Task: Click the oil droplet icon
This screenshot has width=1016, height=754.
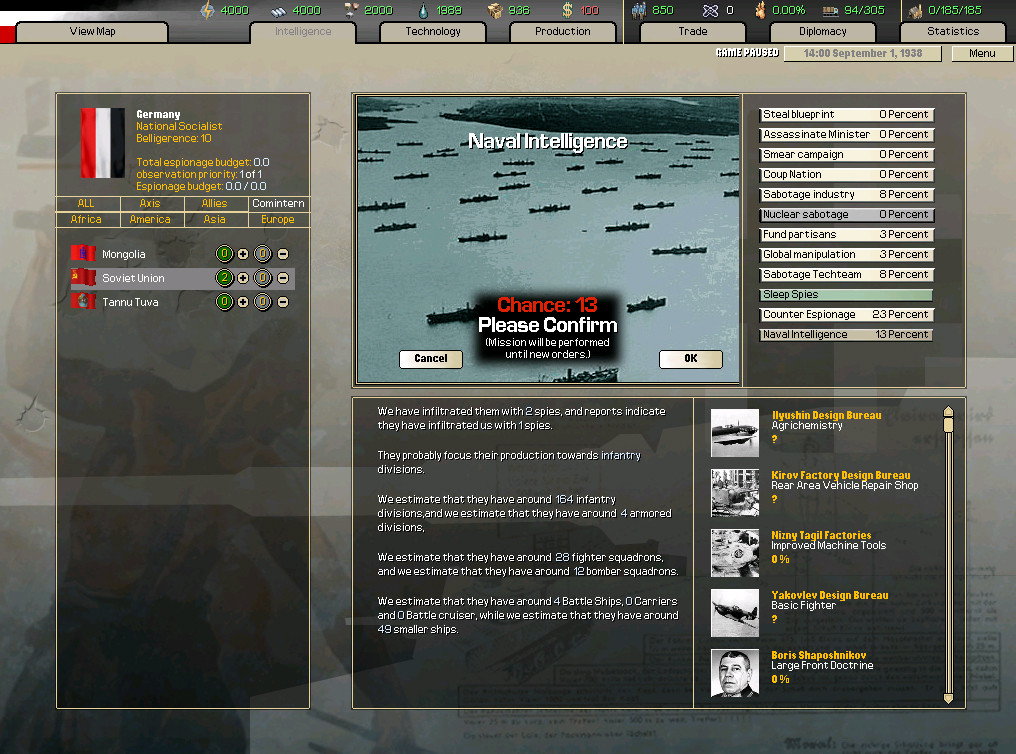Action: (423, 10)
